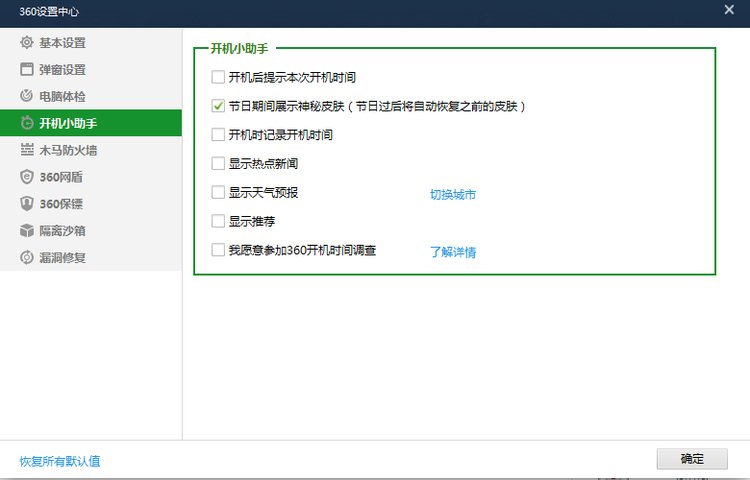The image size is (750, 480).
Task: Tick the 开机时记录开机时间 checkbox
Action: coord(218,134)
